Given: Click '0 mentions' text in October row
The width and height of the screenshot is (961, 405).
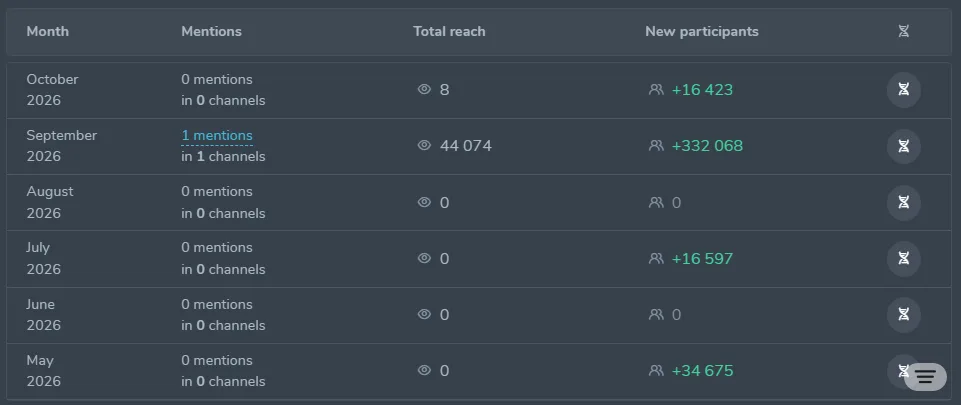Looking at the screenshot, I should [217, 80].
